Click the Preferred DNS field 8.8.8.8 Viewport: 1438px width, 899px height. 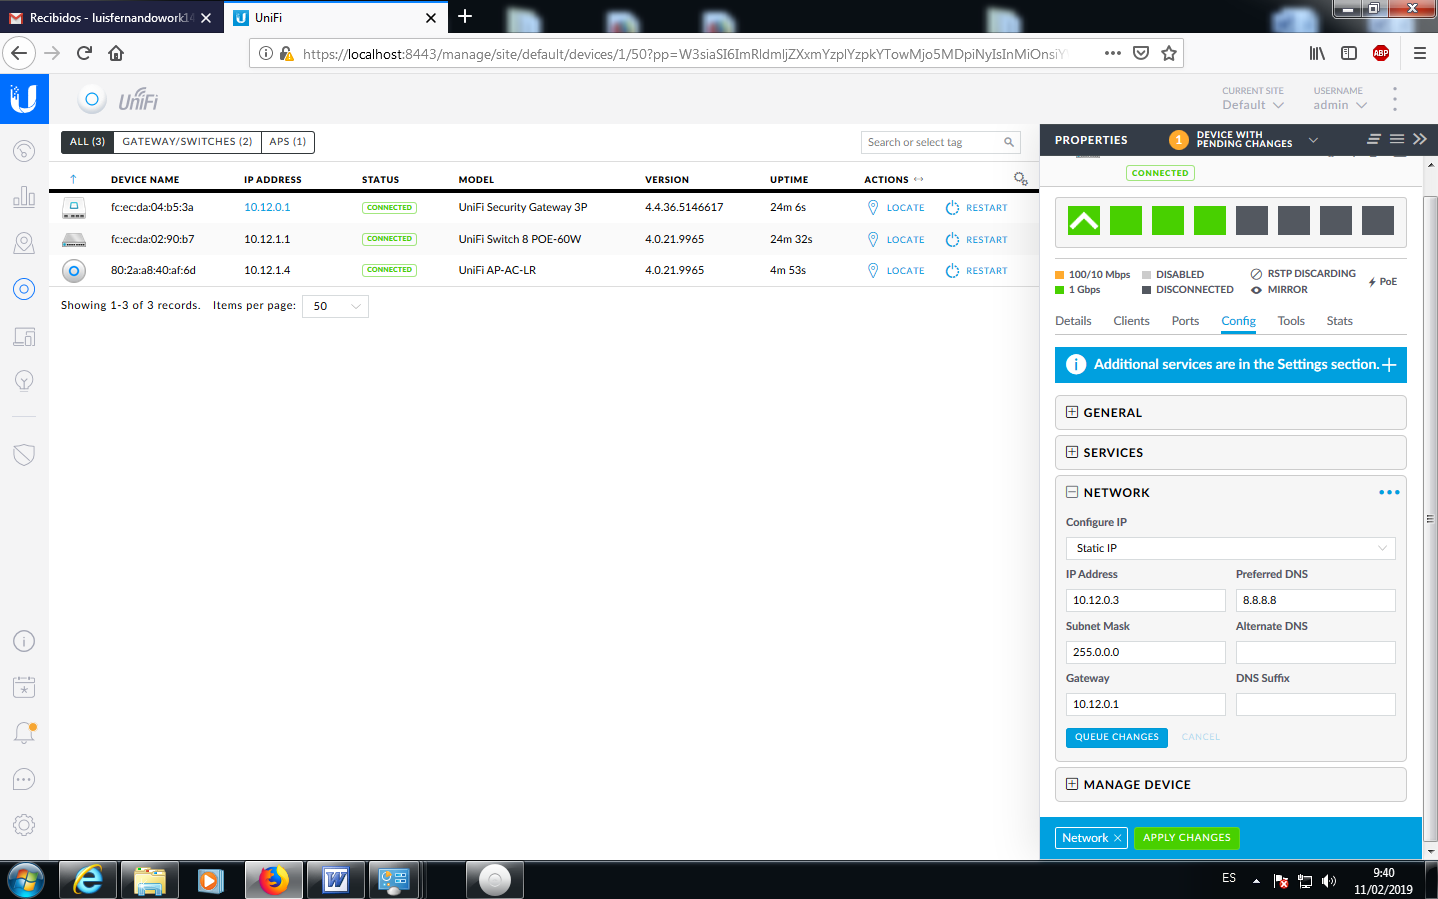pyautogui.click(x=1316, y=600)
